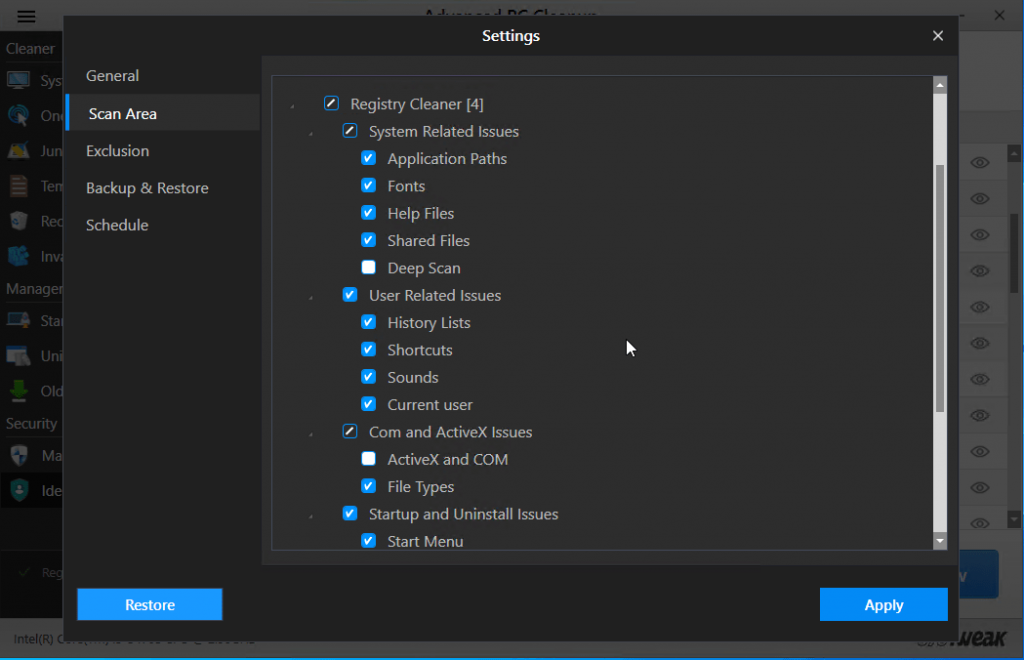
Task: Toggle the Registry Cleaner [4] checkbox
Action: pyautogui.click(x=331, y=103)
